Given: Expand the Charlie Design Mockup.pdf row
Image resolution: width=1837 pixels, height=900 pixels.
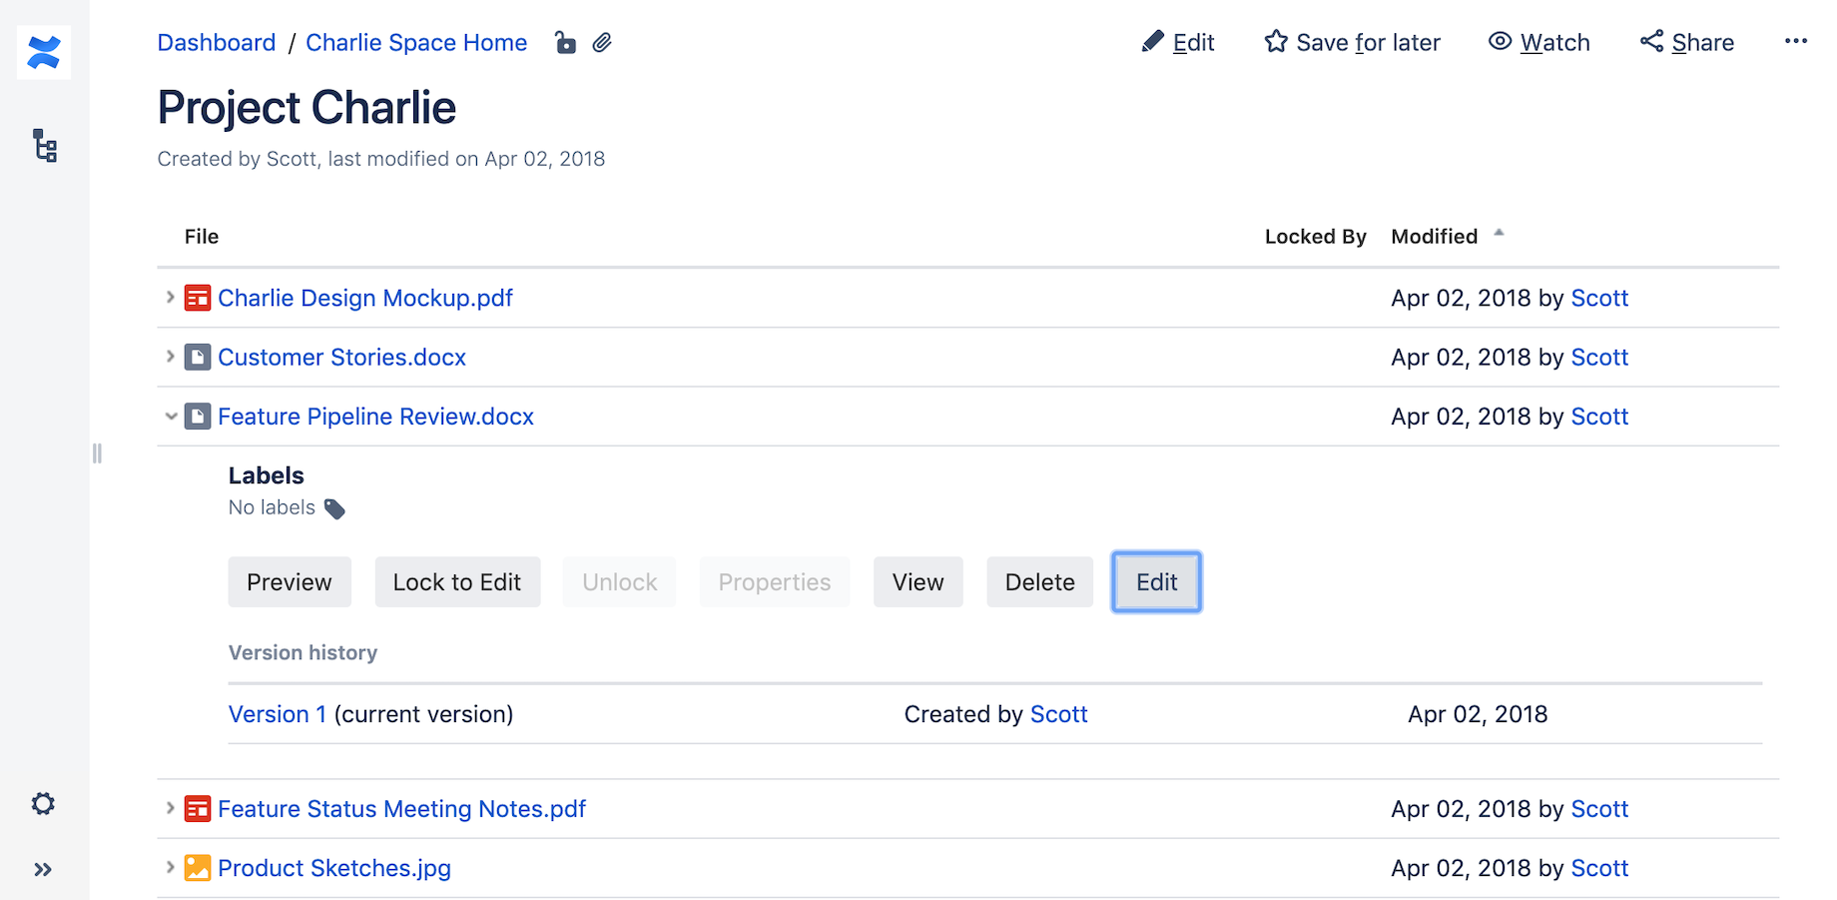Looking at the screenshot, I should [170, 297].
